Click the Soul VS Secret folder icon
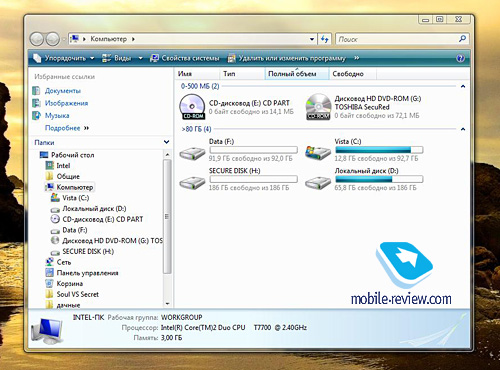Viewport: 500px width, 370px height. [49, 294]
